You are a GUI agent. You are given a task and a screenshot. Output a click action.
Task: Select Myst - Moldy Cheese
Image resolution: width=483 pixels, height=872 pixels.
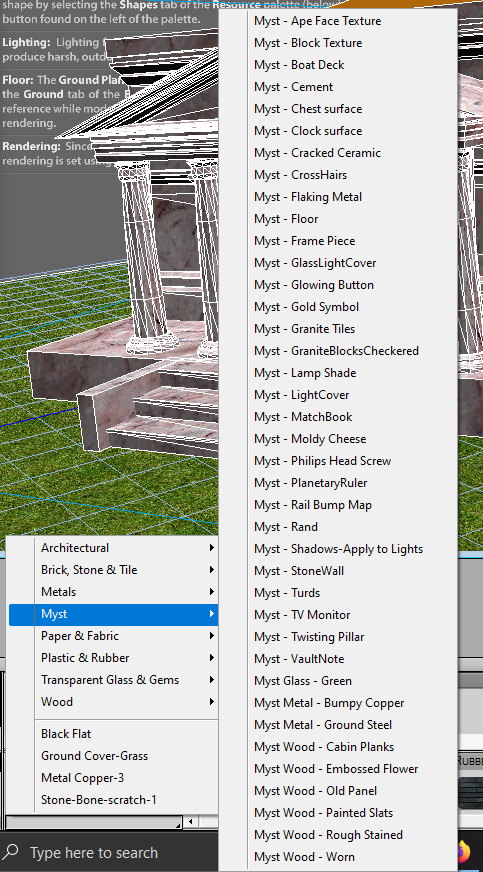[x=338, y=439]
